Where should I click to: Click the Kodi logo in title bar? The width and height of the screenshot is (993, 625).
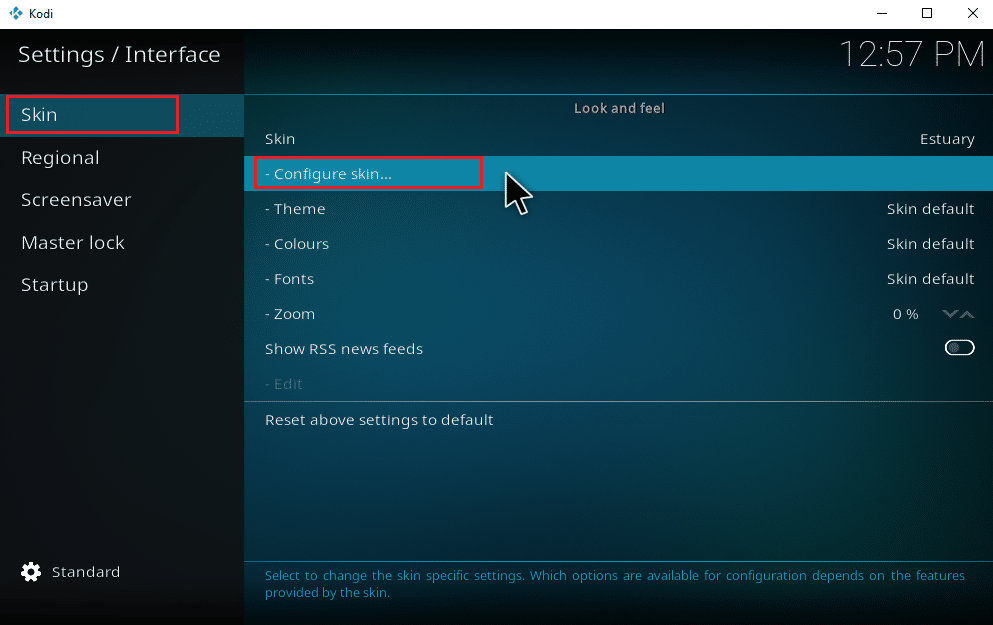pos(16,13)
